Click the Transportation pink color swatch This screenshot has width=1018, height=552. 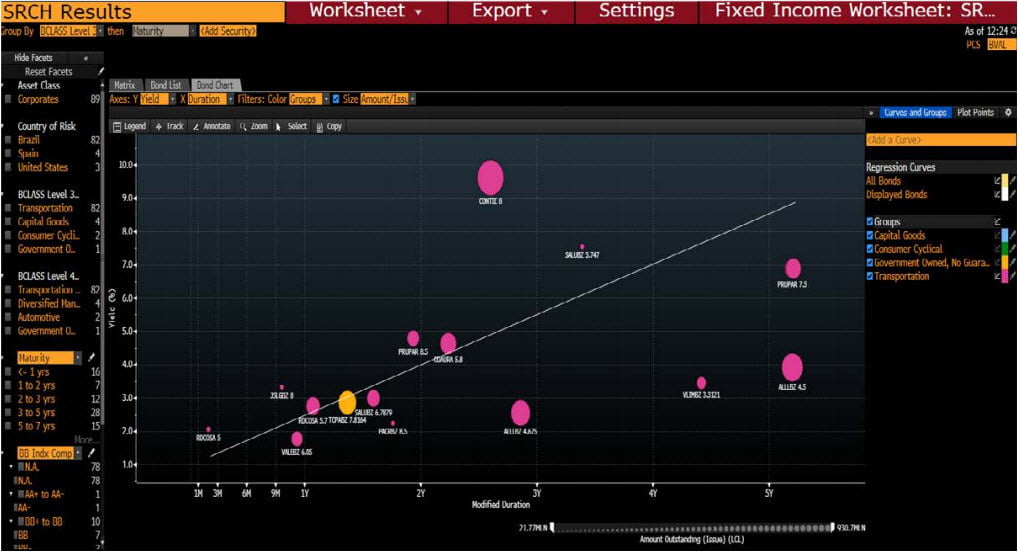[1005, 276]
